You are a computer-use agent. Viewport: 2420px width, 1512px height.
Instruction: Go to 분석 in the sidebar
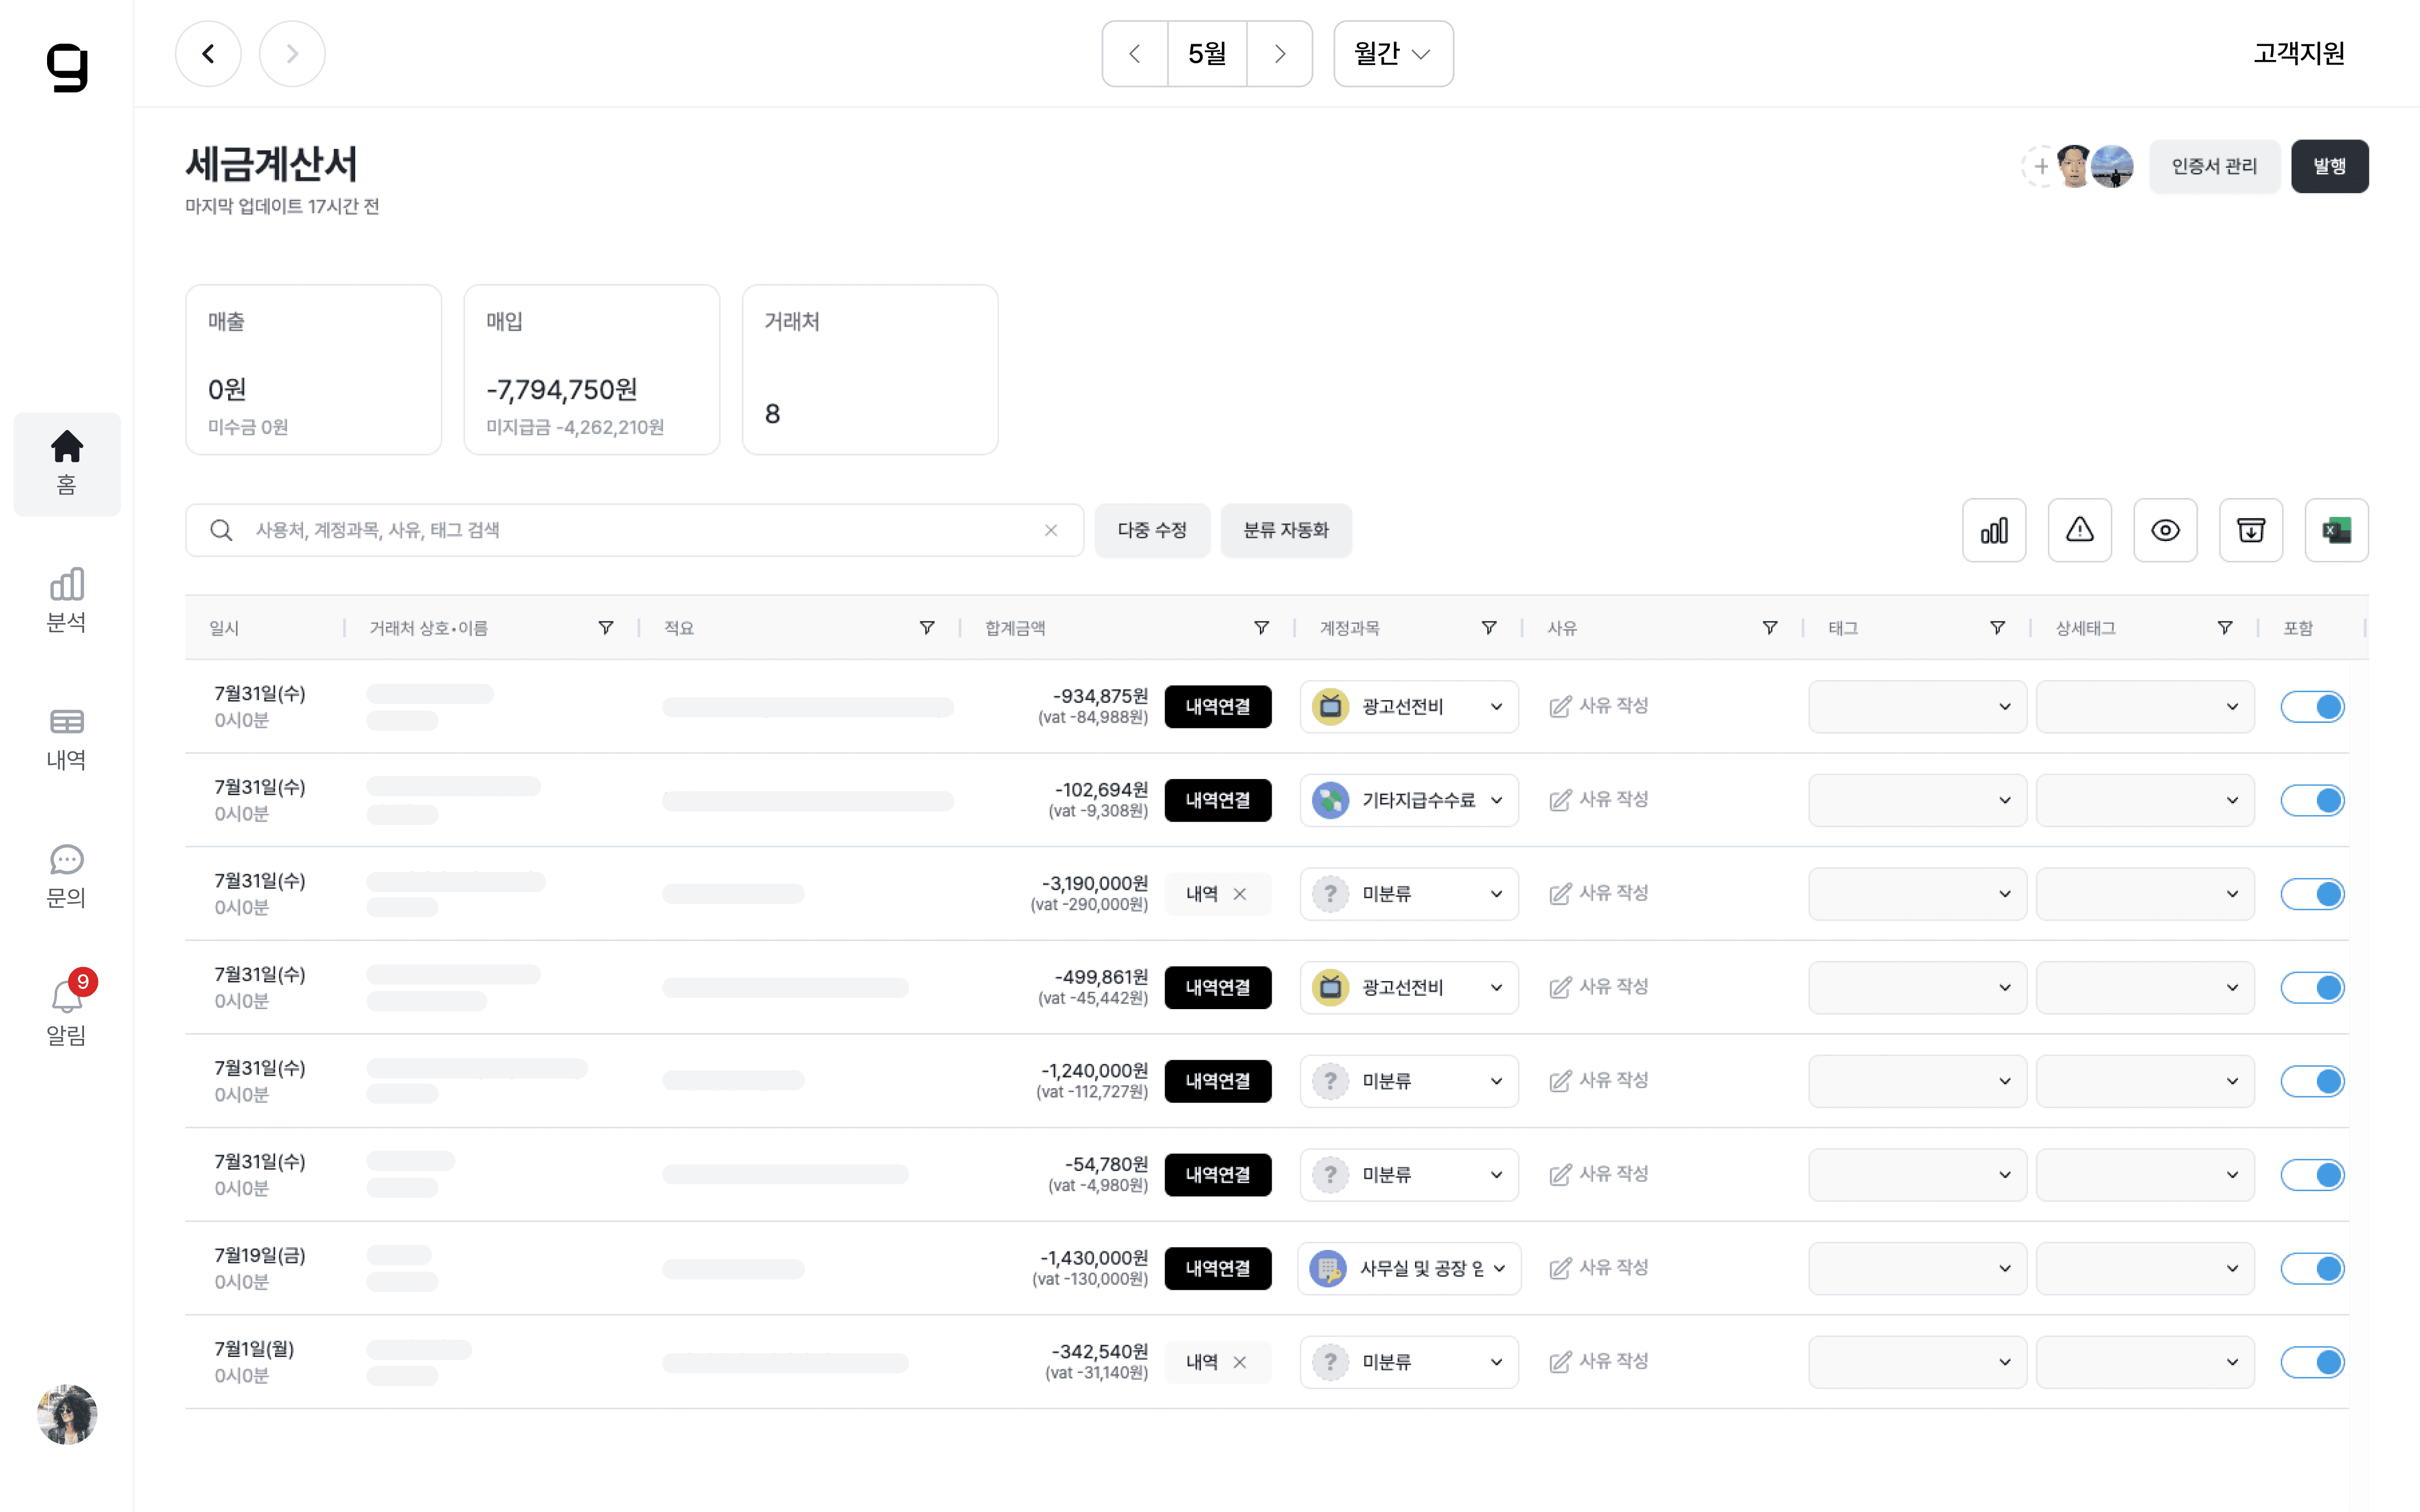[x=66, y=600]
